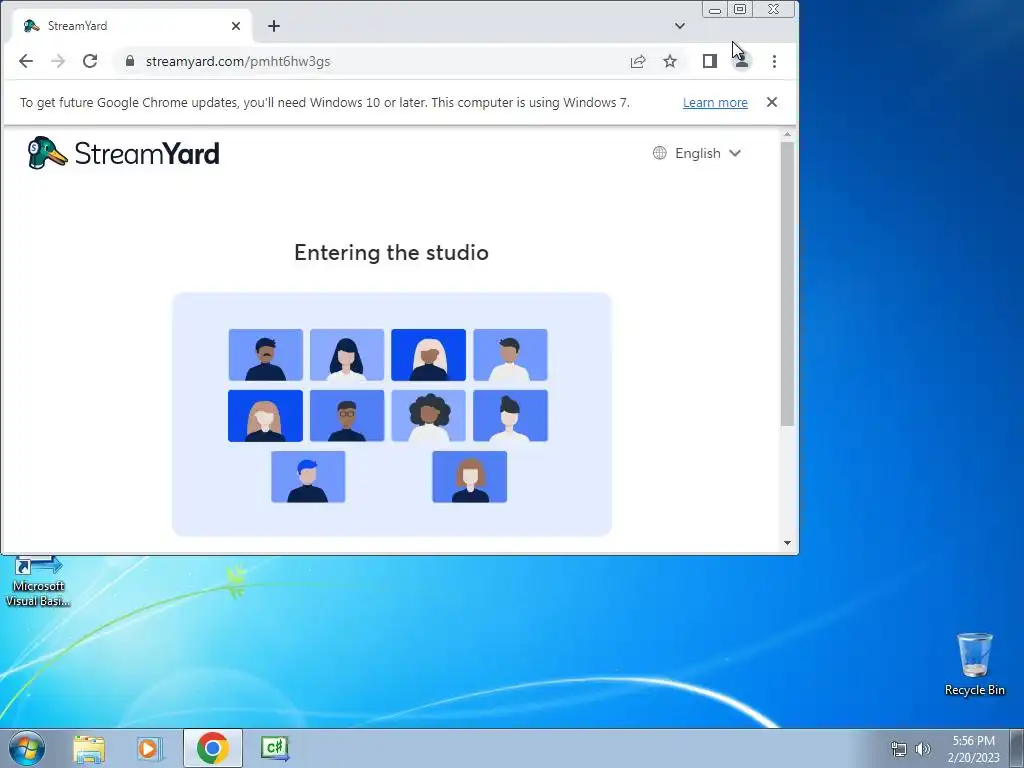Click the network tray icon
1024x768 pixels.
pyautogui.click(x=899, y=749)
